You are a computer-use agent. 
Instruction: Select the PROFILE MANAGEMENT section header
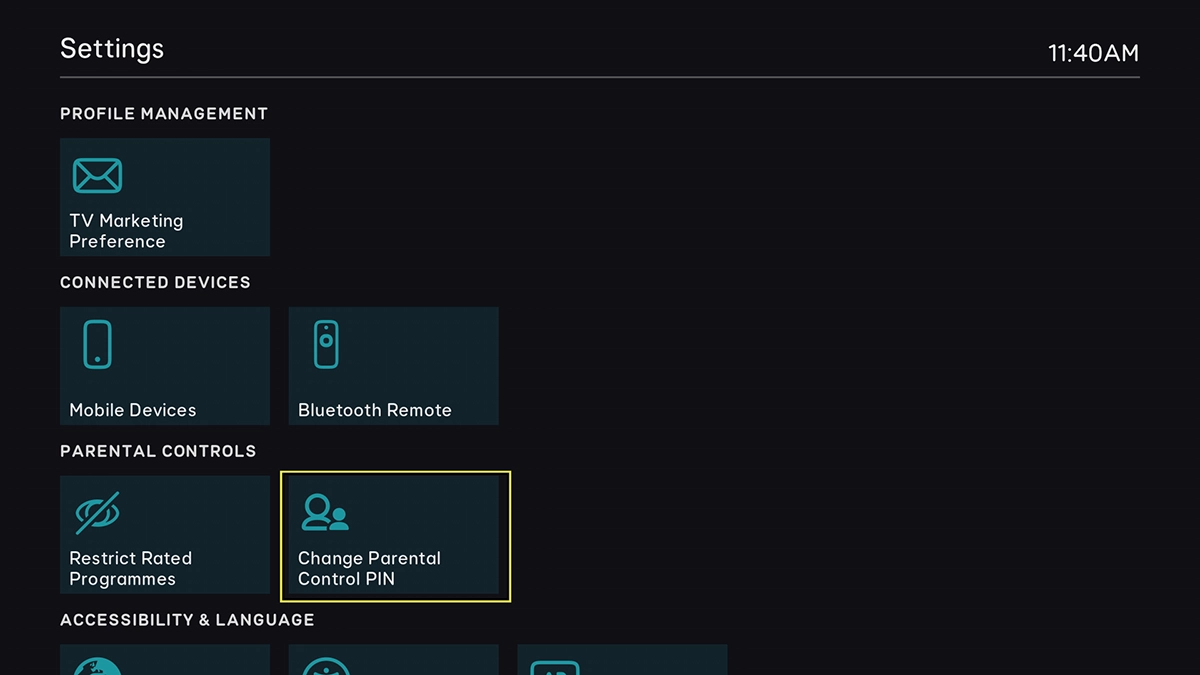[163, 113]
